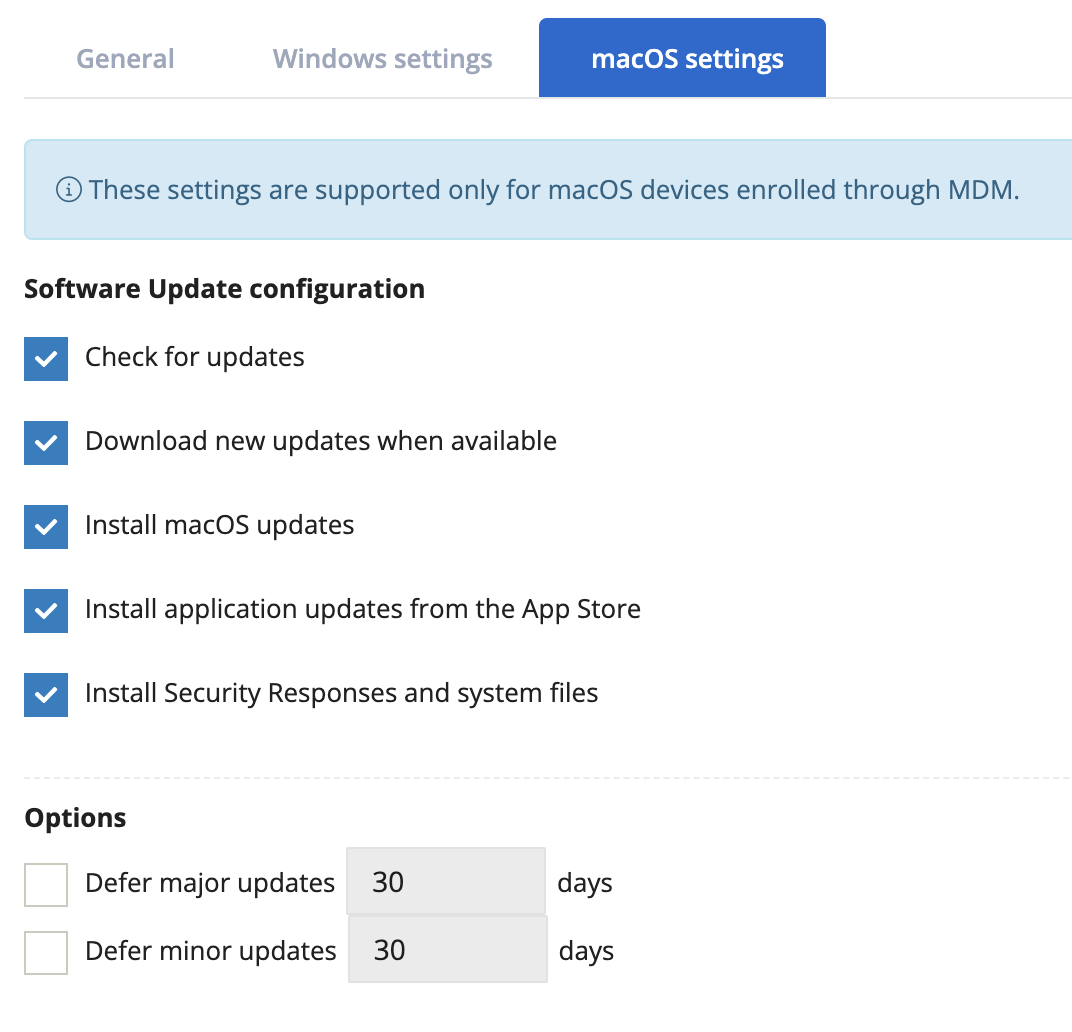Click the Install macOS updates label text
The height and width of the screenshot is (1032, 1072).
coord(219,525)
